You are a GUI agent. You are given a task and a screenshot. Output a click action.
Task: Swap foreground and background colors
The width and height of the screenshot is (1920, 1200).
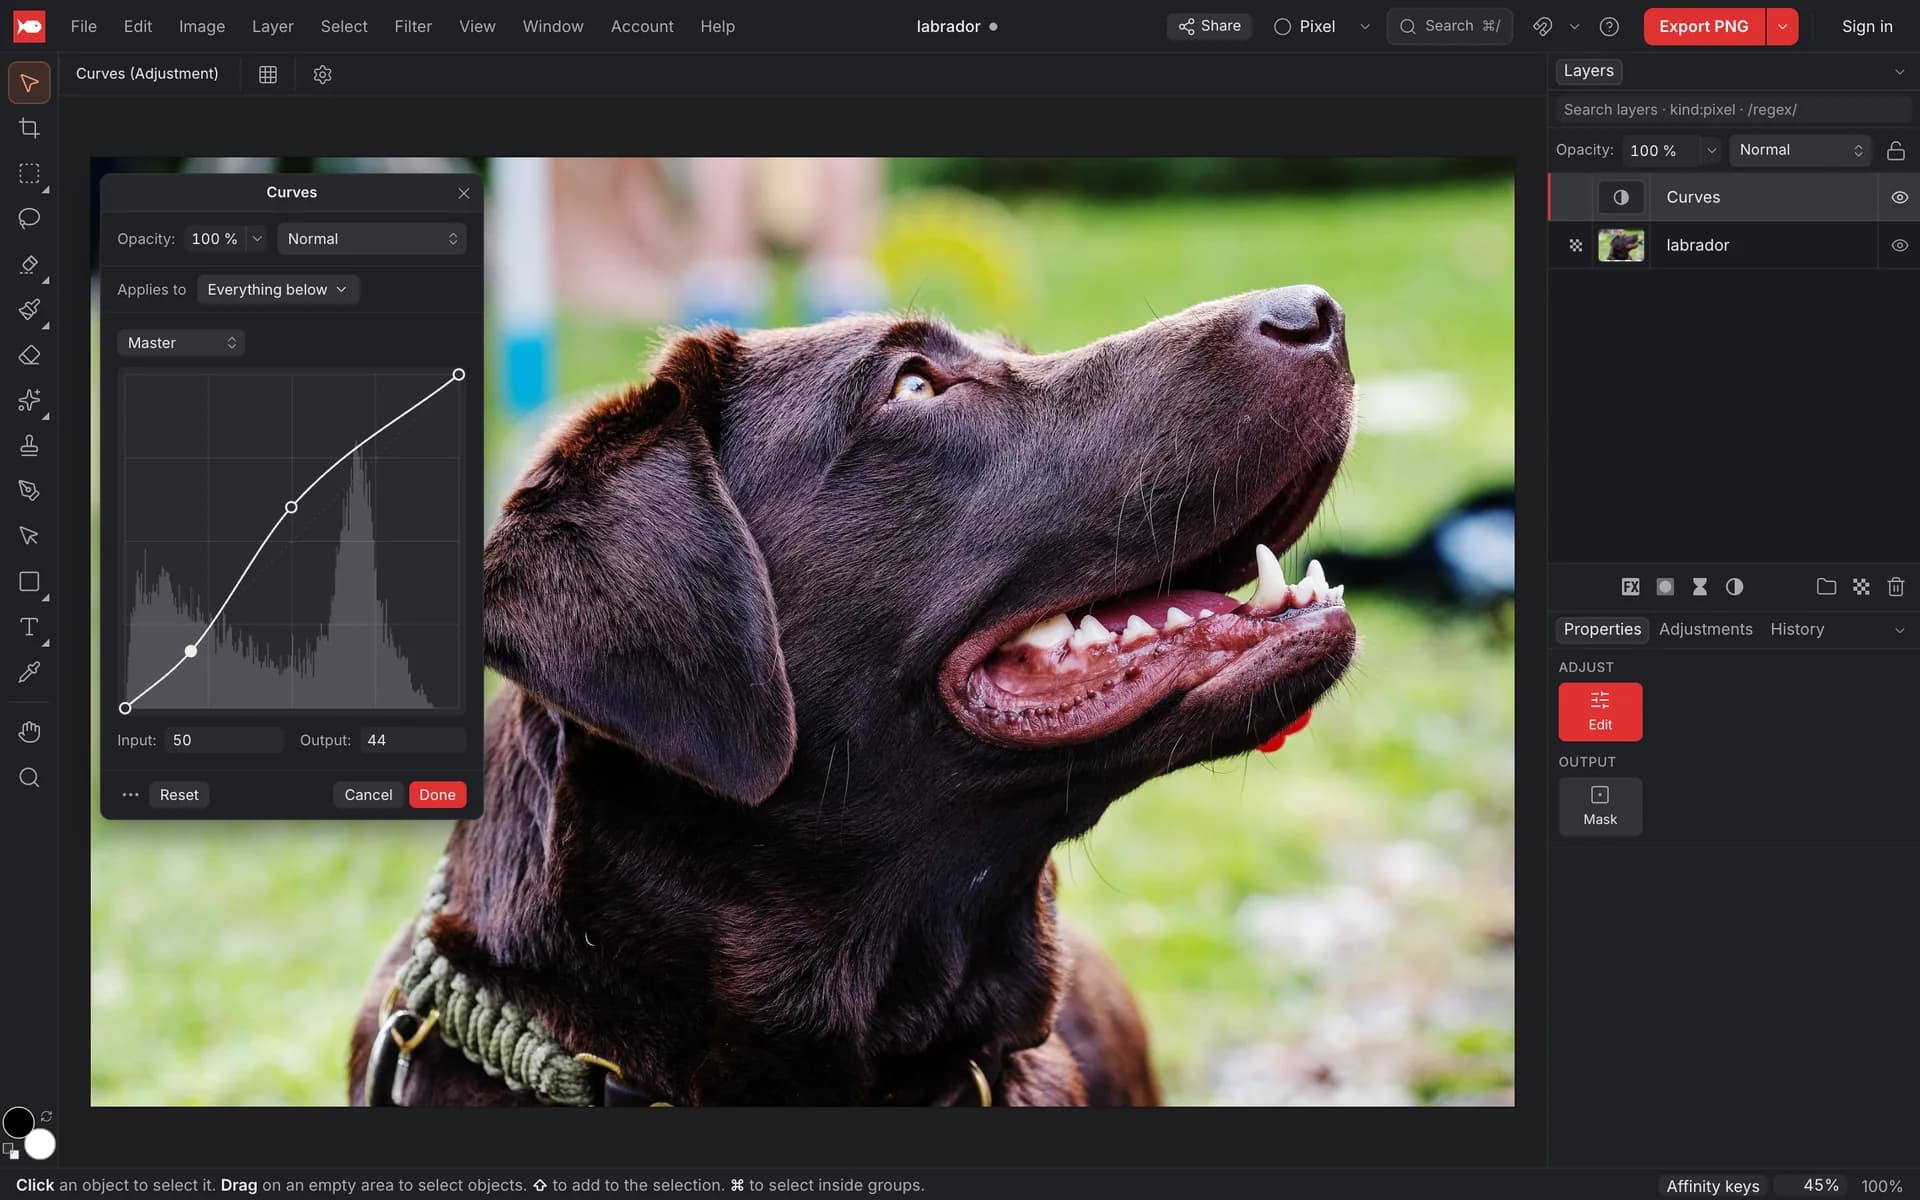(46, 1116)
